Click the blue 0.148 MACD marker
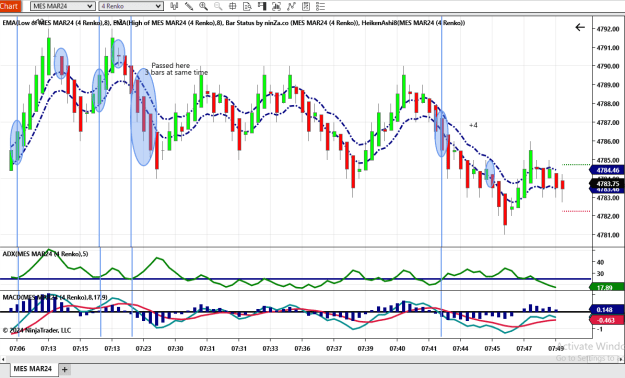Viewport: 625px width, 378px height. click(607, 309)
